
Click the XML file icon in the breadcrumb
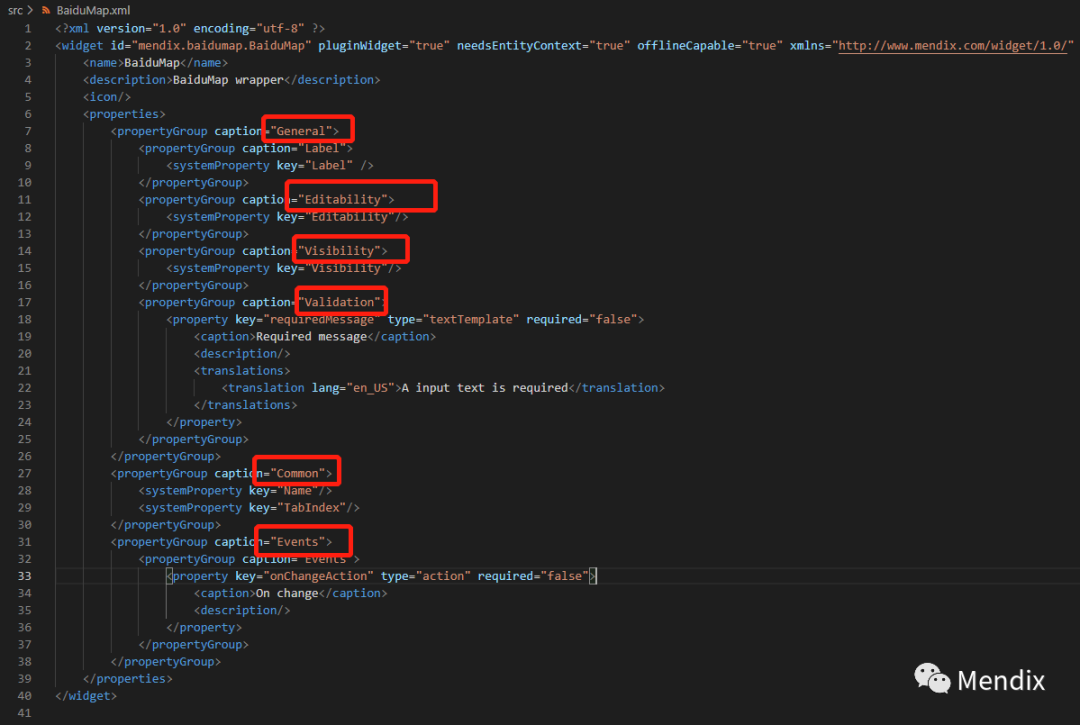click(45, 10)
